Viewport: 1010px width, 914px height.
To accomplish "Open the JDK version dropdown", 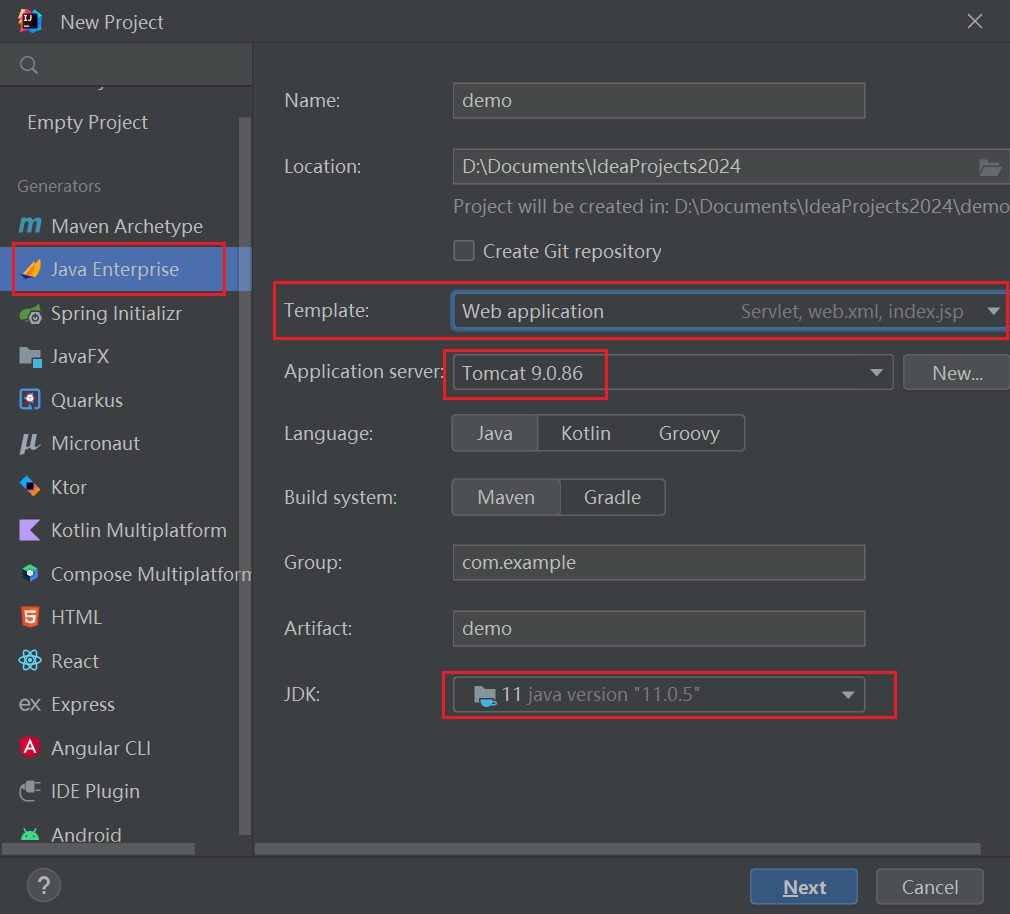I will (659, 694).
